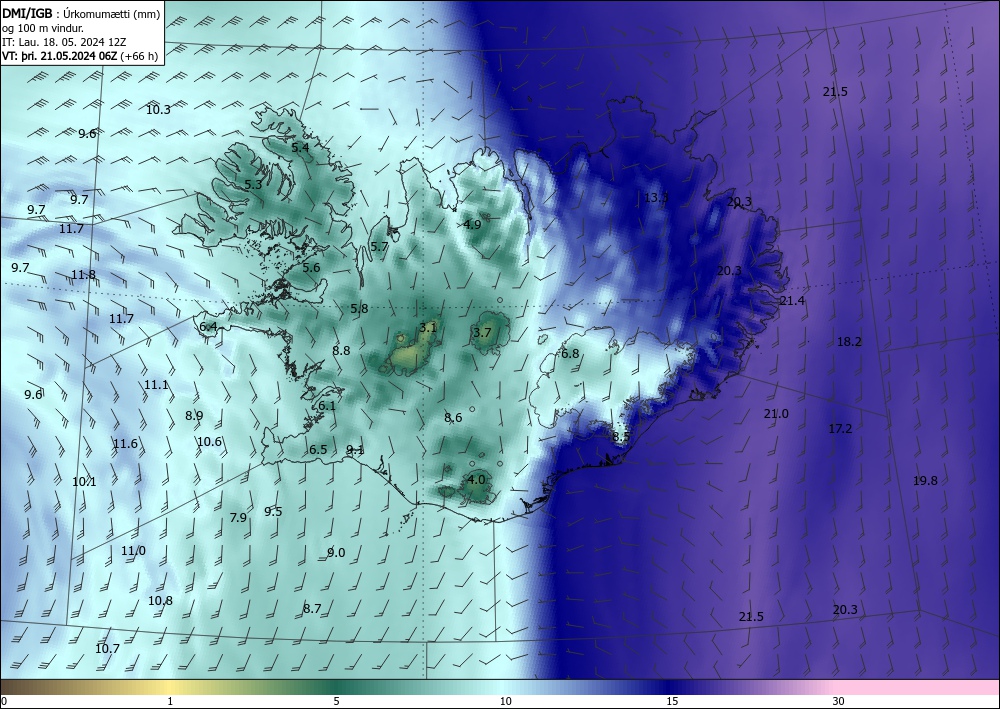
Task: Select the 10.7 value label
Action: 107,649
